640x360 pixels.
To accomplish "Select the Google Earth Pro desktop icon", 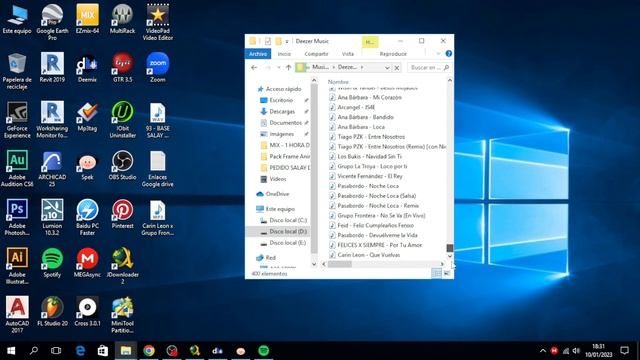I will coord(52,22).
